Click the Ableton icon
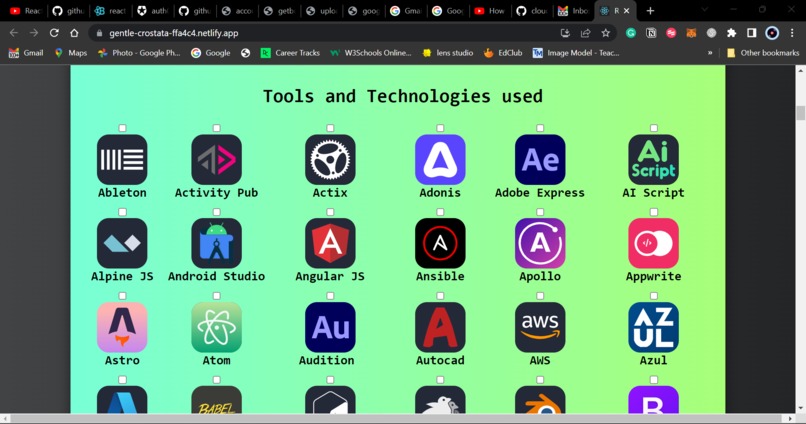Image resolution: width=806 pixels, height=424 pixels. coord(122,160)
